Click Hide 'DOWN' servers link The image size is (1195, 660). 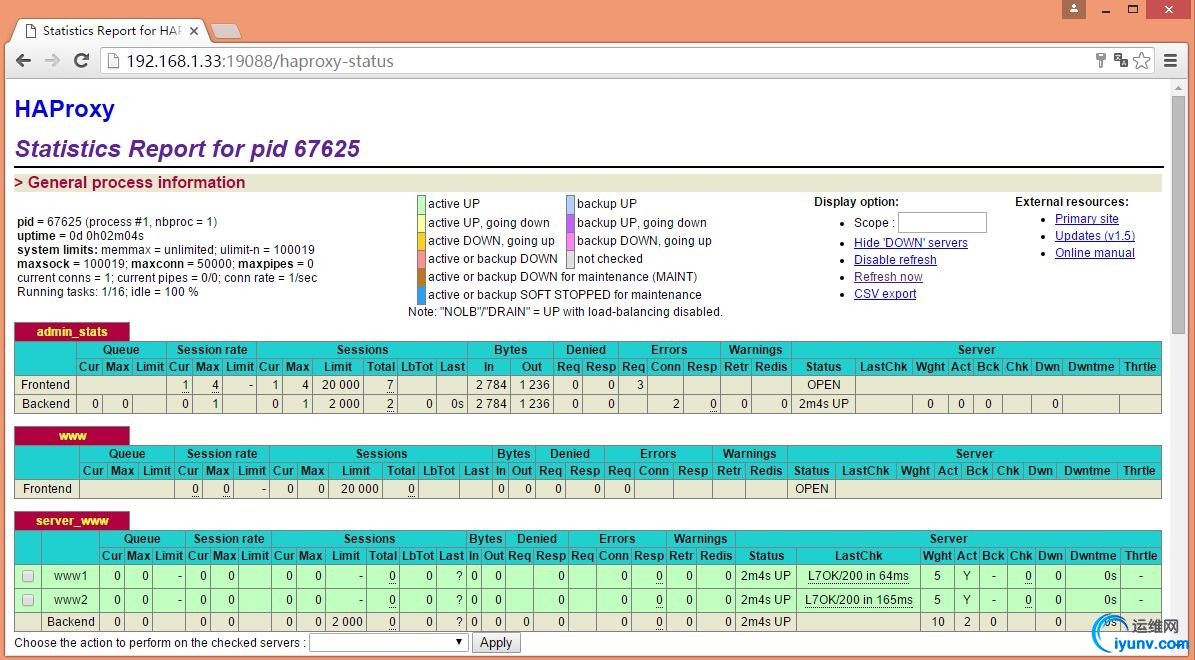tap(910, 243)
